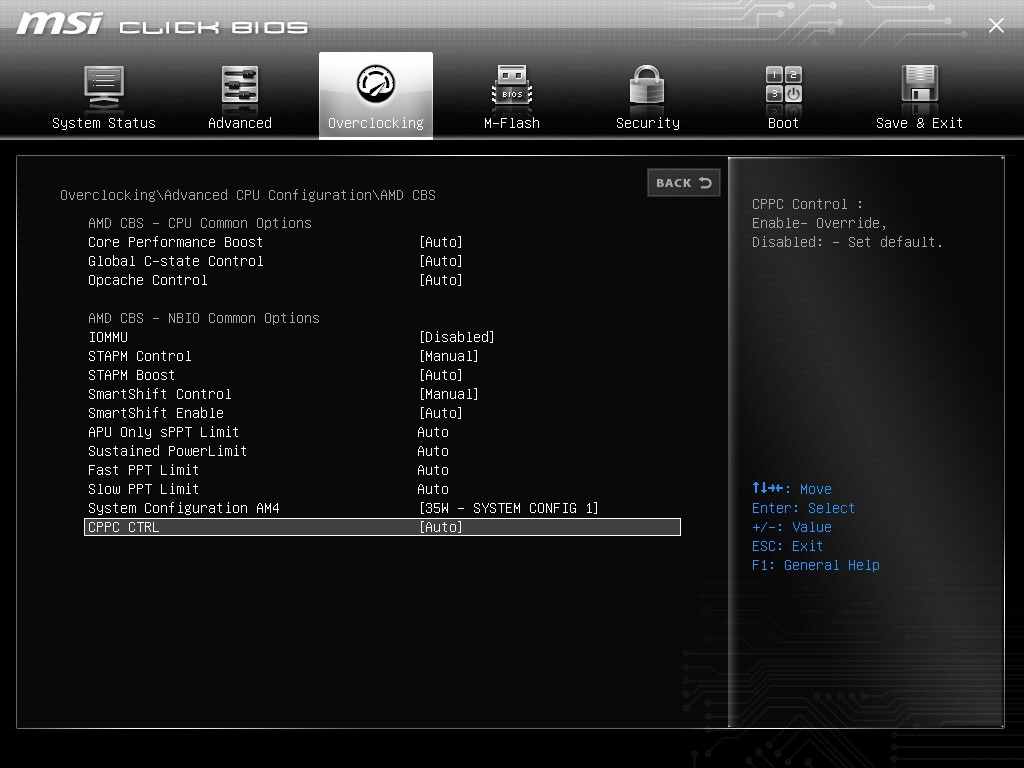Select the Core Performance Boost row label
Screen dimensions: 1024x768
click(x=176, y=242)
